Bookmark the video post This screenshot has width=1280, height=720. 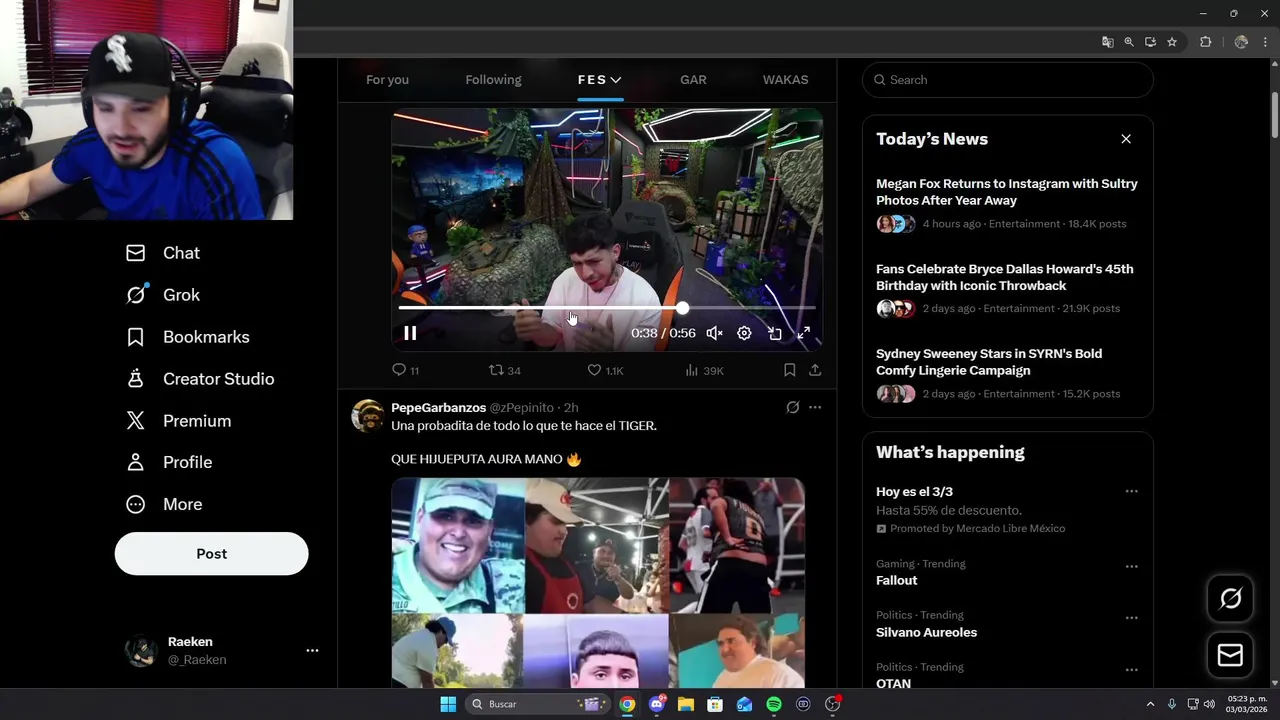click(789, 370)
